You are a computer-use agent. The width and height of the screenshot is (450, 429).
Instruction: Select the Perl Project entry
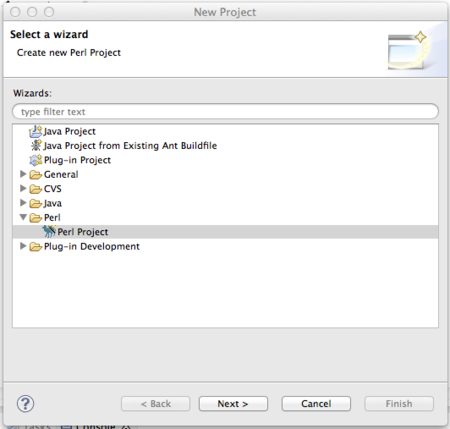225,232
